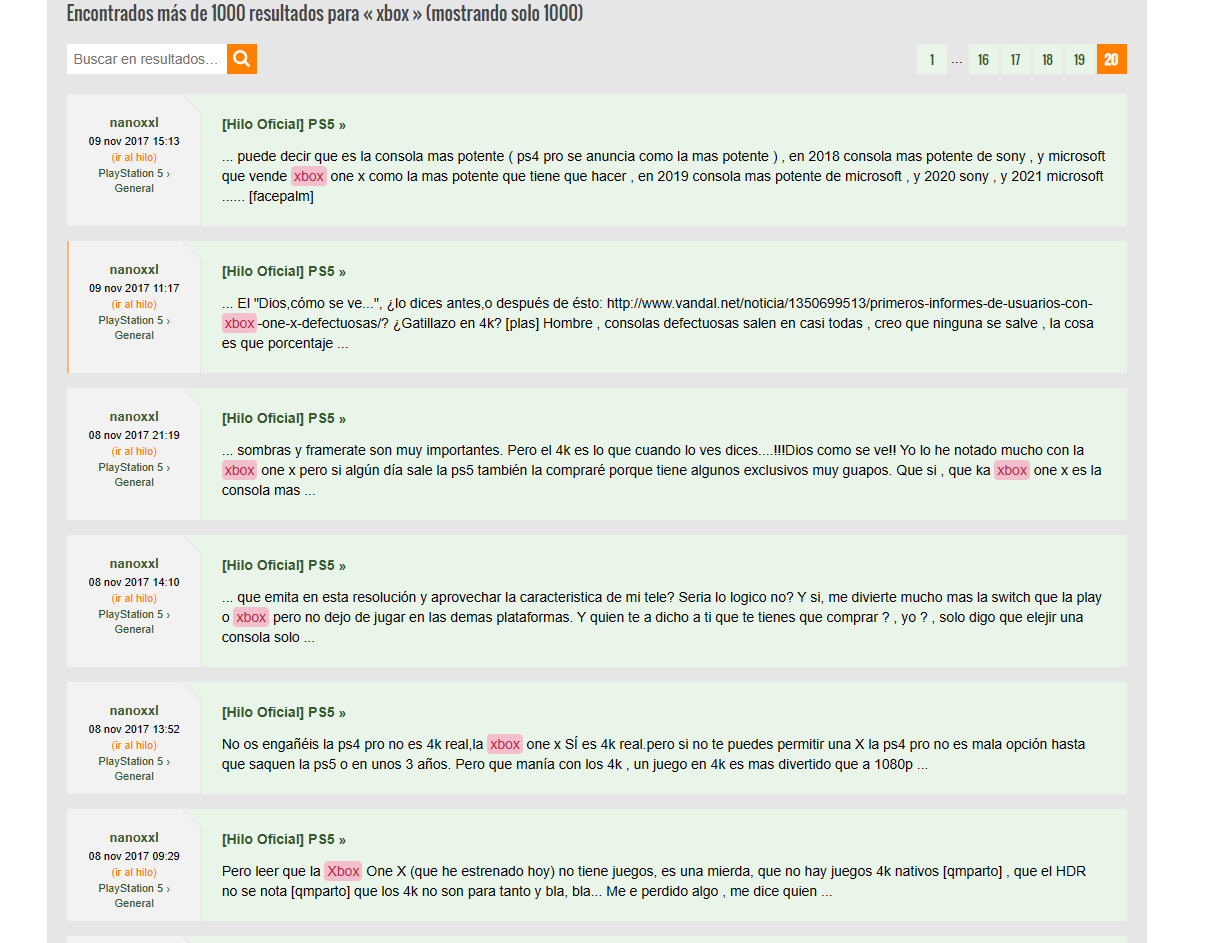Open '[Hilo Oficial] PS5' thread from 08 nov 21:19 post
The image size is (1218, 943).
(284, 419)
